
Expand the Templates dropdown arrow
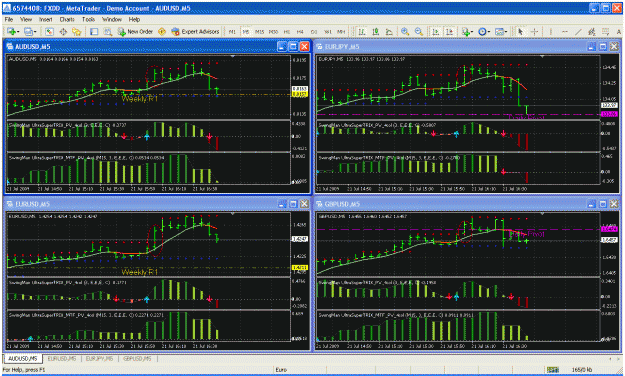pos(506,31)
